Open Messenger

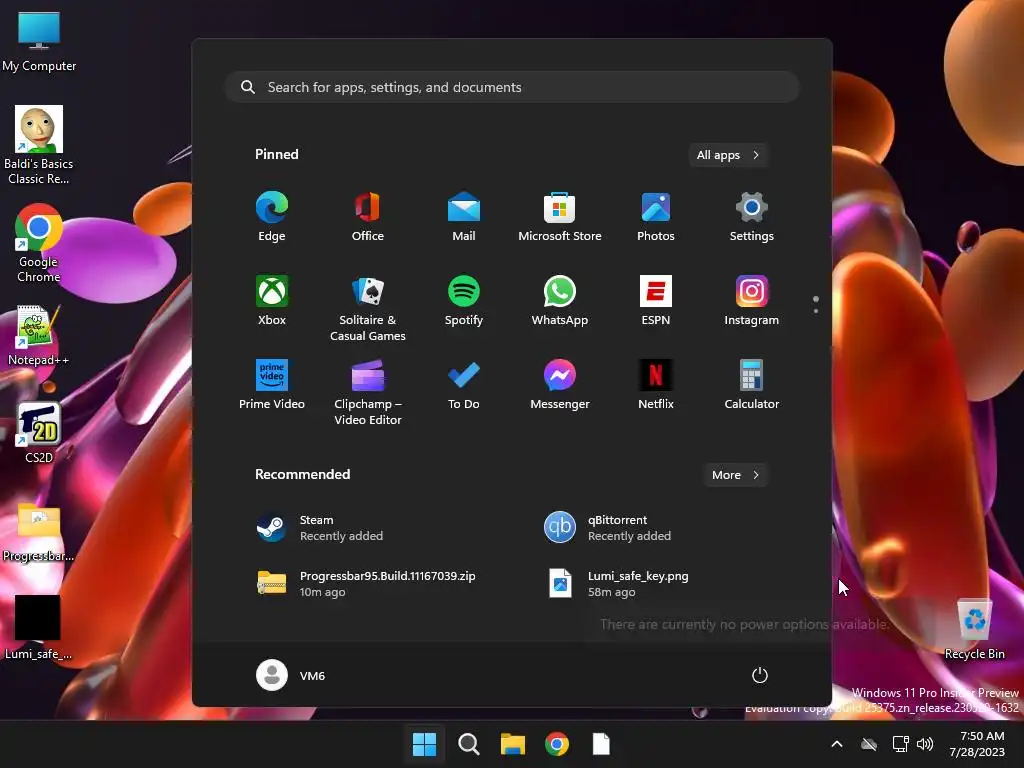coord(560,385)
